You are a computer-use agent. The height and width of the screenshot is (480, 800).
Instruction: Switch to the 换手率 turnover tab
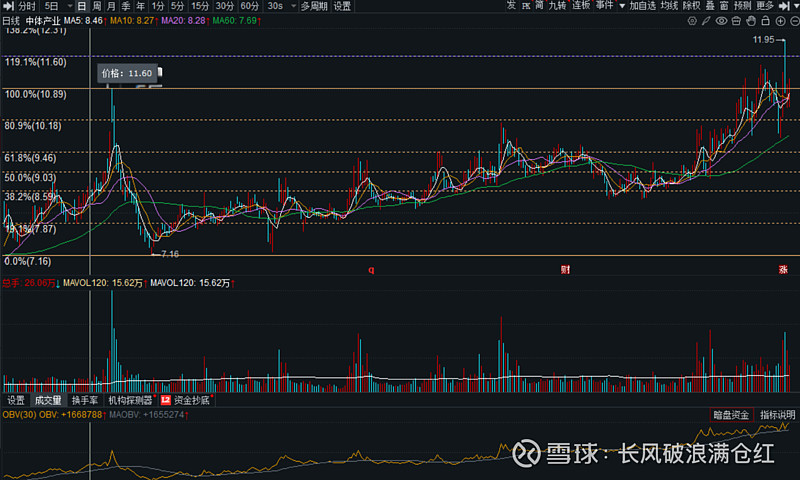coord(84,400)
